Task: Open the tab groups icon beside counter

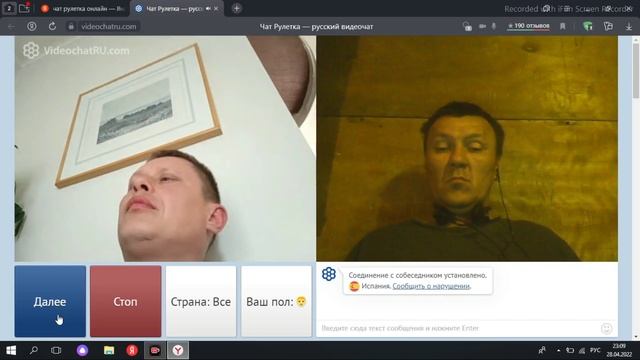Action: pyautogui.click(x=25, y=8)
